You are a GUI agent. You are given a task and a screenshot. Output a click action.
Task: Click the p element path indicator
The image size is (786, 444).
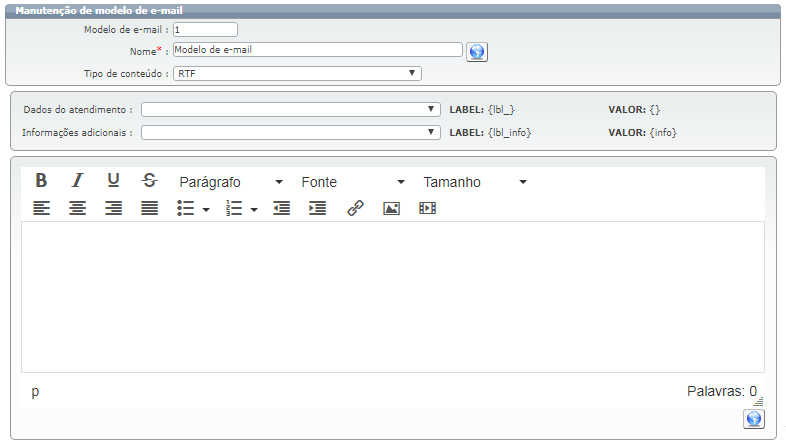click(35, 392)
